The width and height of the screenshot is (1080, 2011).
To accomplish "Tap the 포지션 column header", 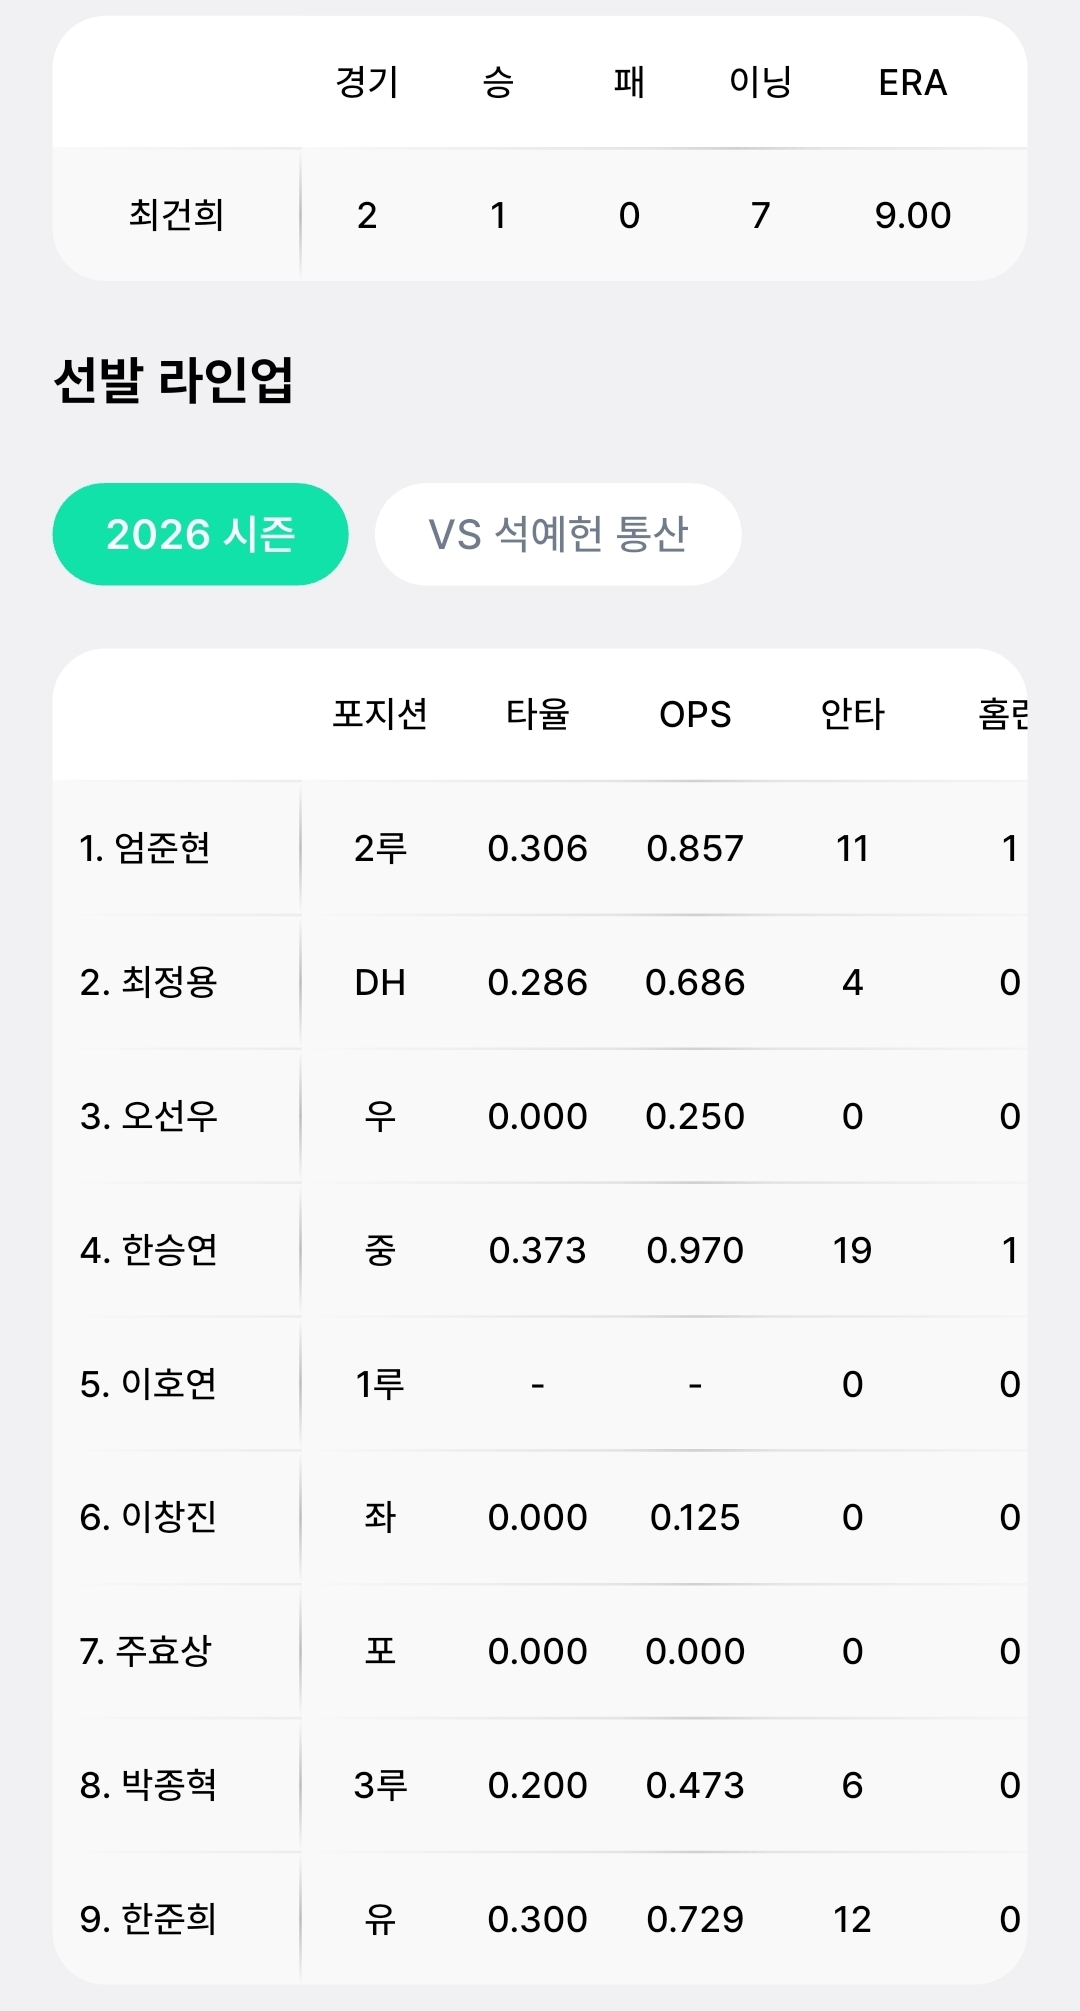I will (380, 714).
